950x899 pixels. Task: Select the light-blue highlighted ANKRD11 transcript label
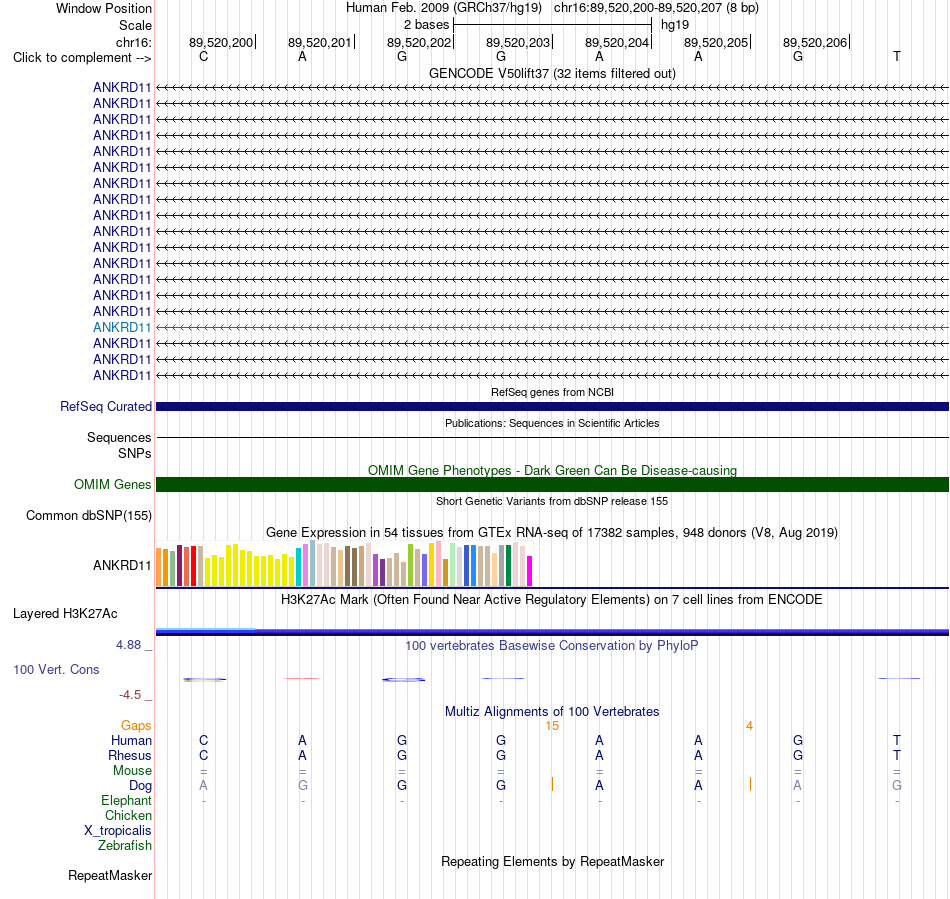[x=122, y=327]
